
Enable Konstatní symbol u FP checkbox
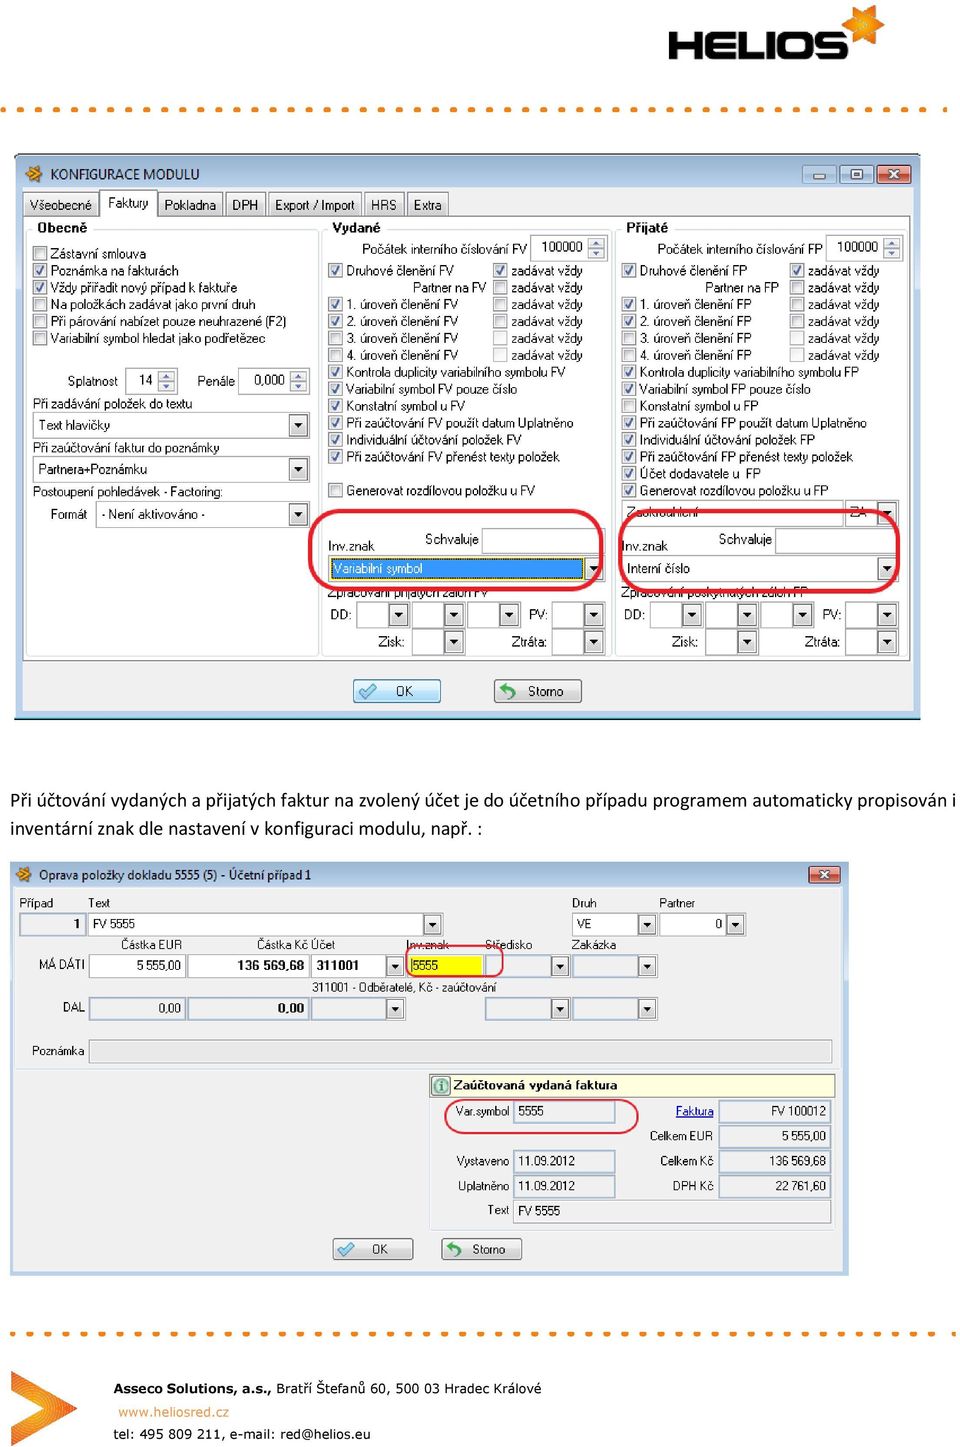(629, 406)
